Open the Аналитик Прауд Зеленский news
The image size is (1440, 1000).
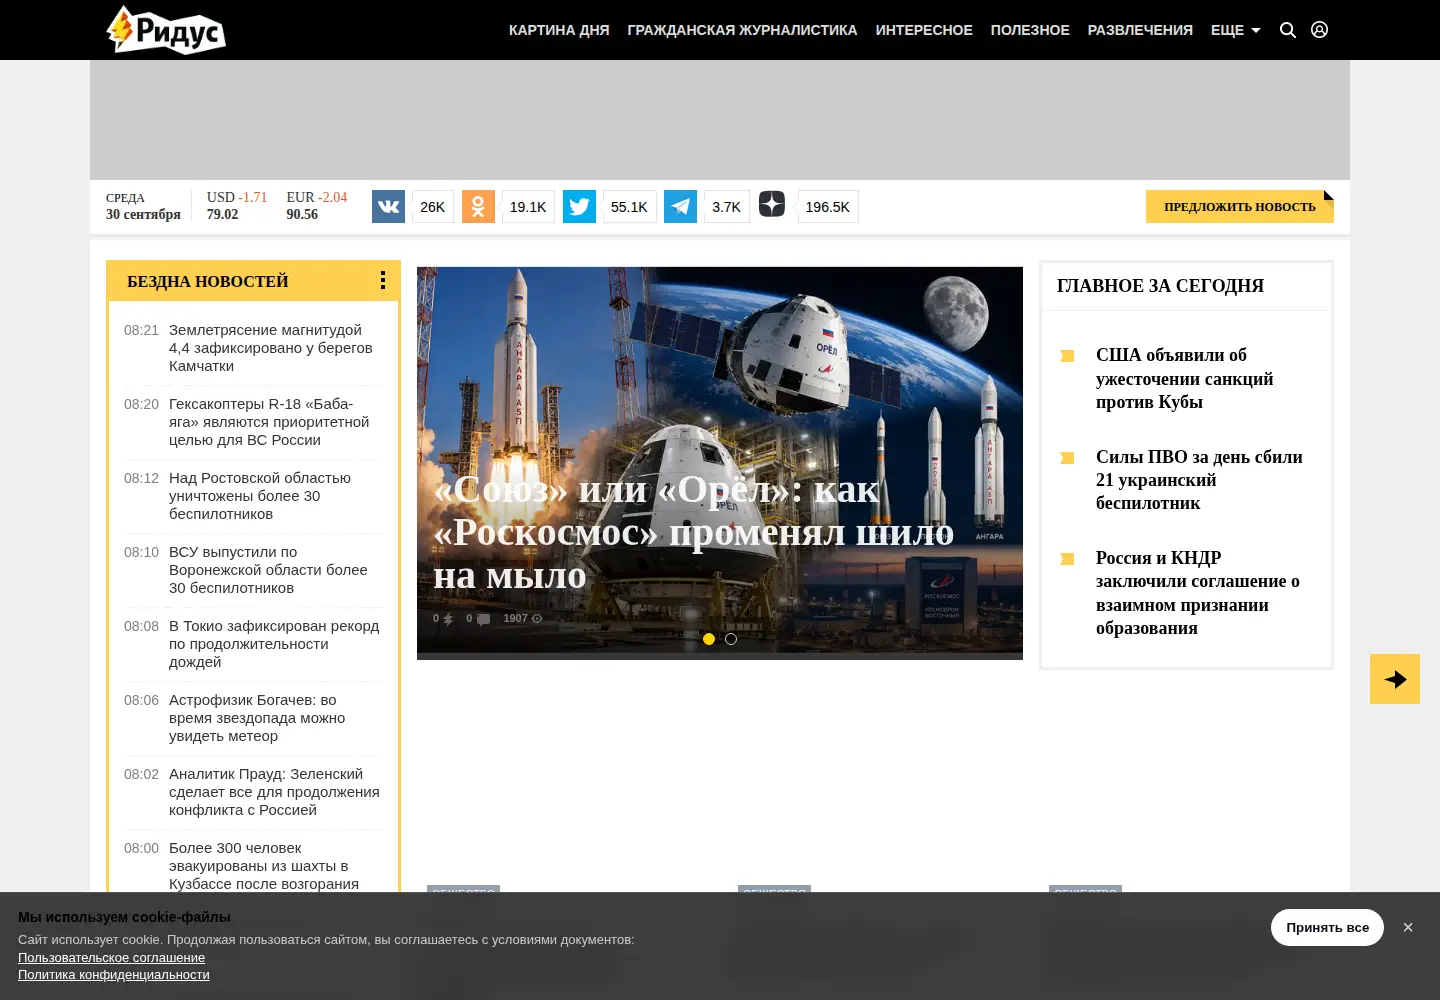click(x=274, y=792)
